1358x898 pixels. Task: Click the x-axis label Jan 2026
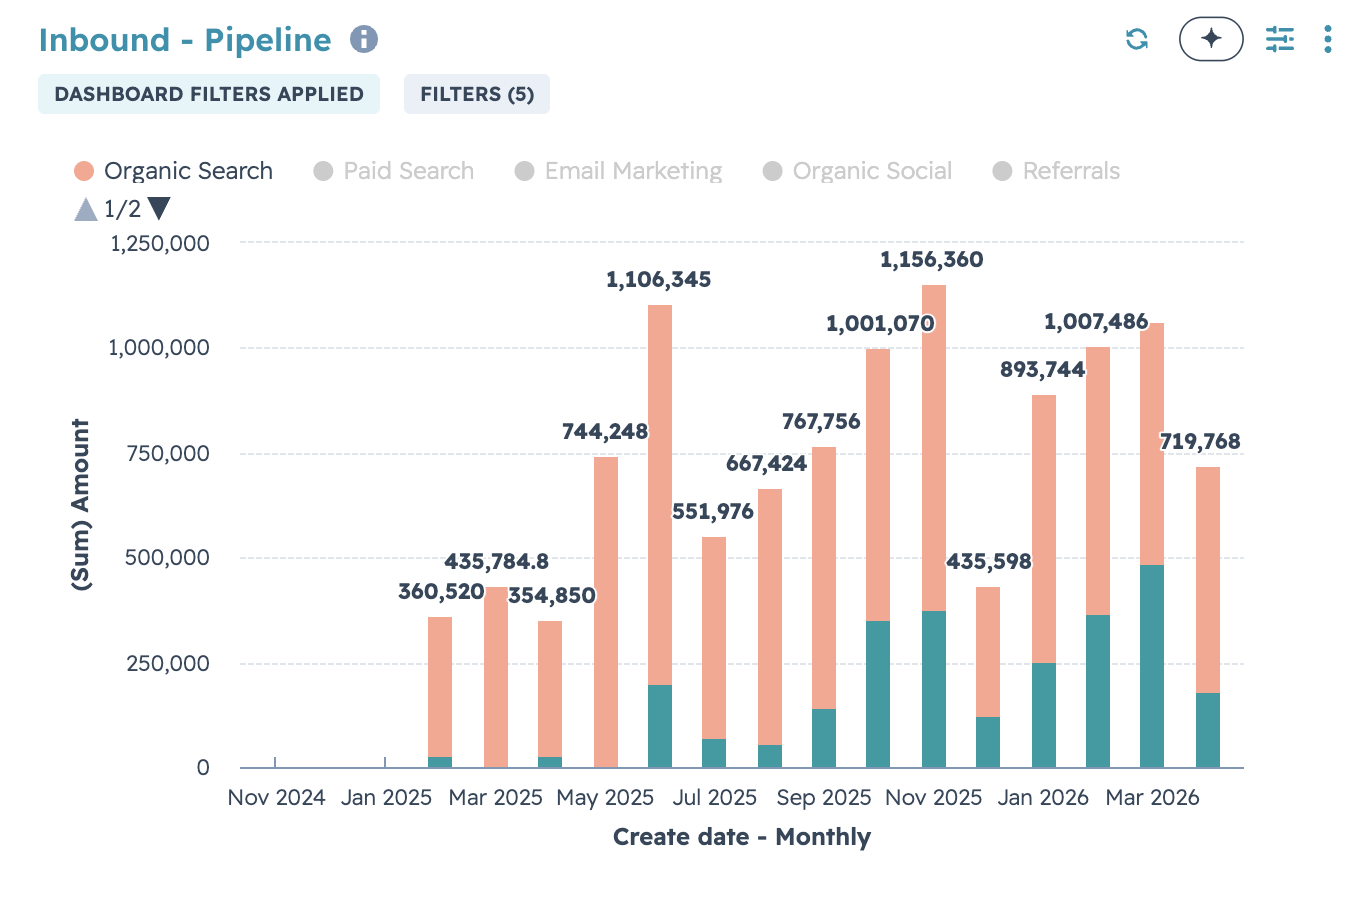1043,798
